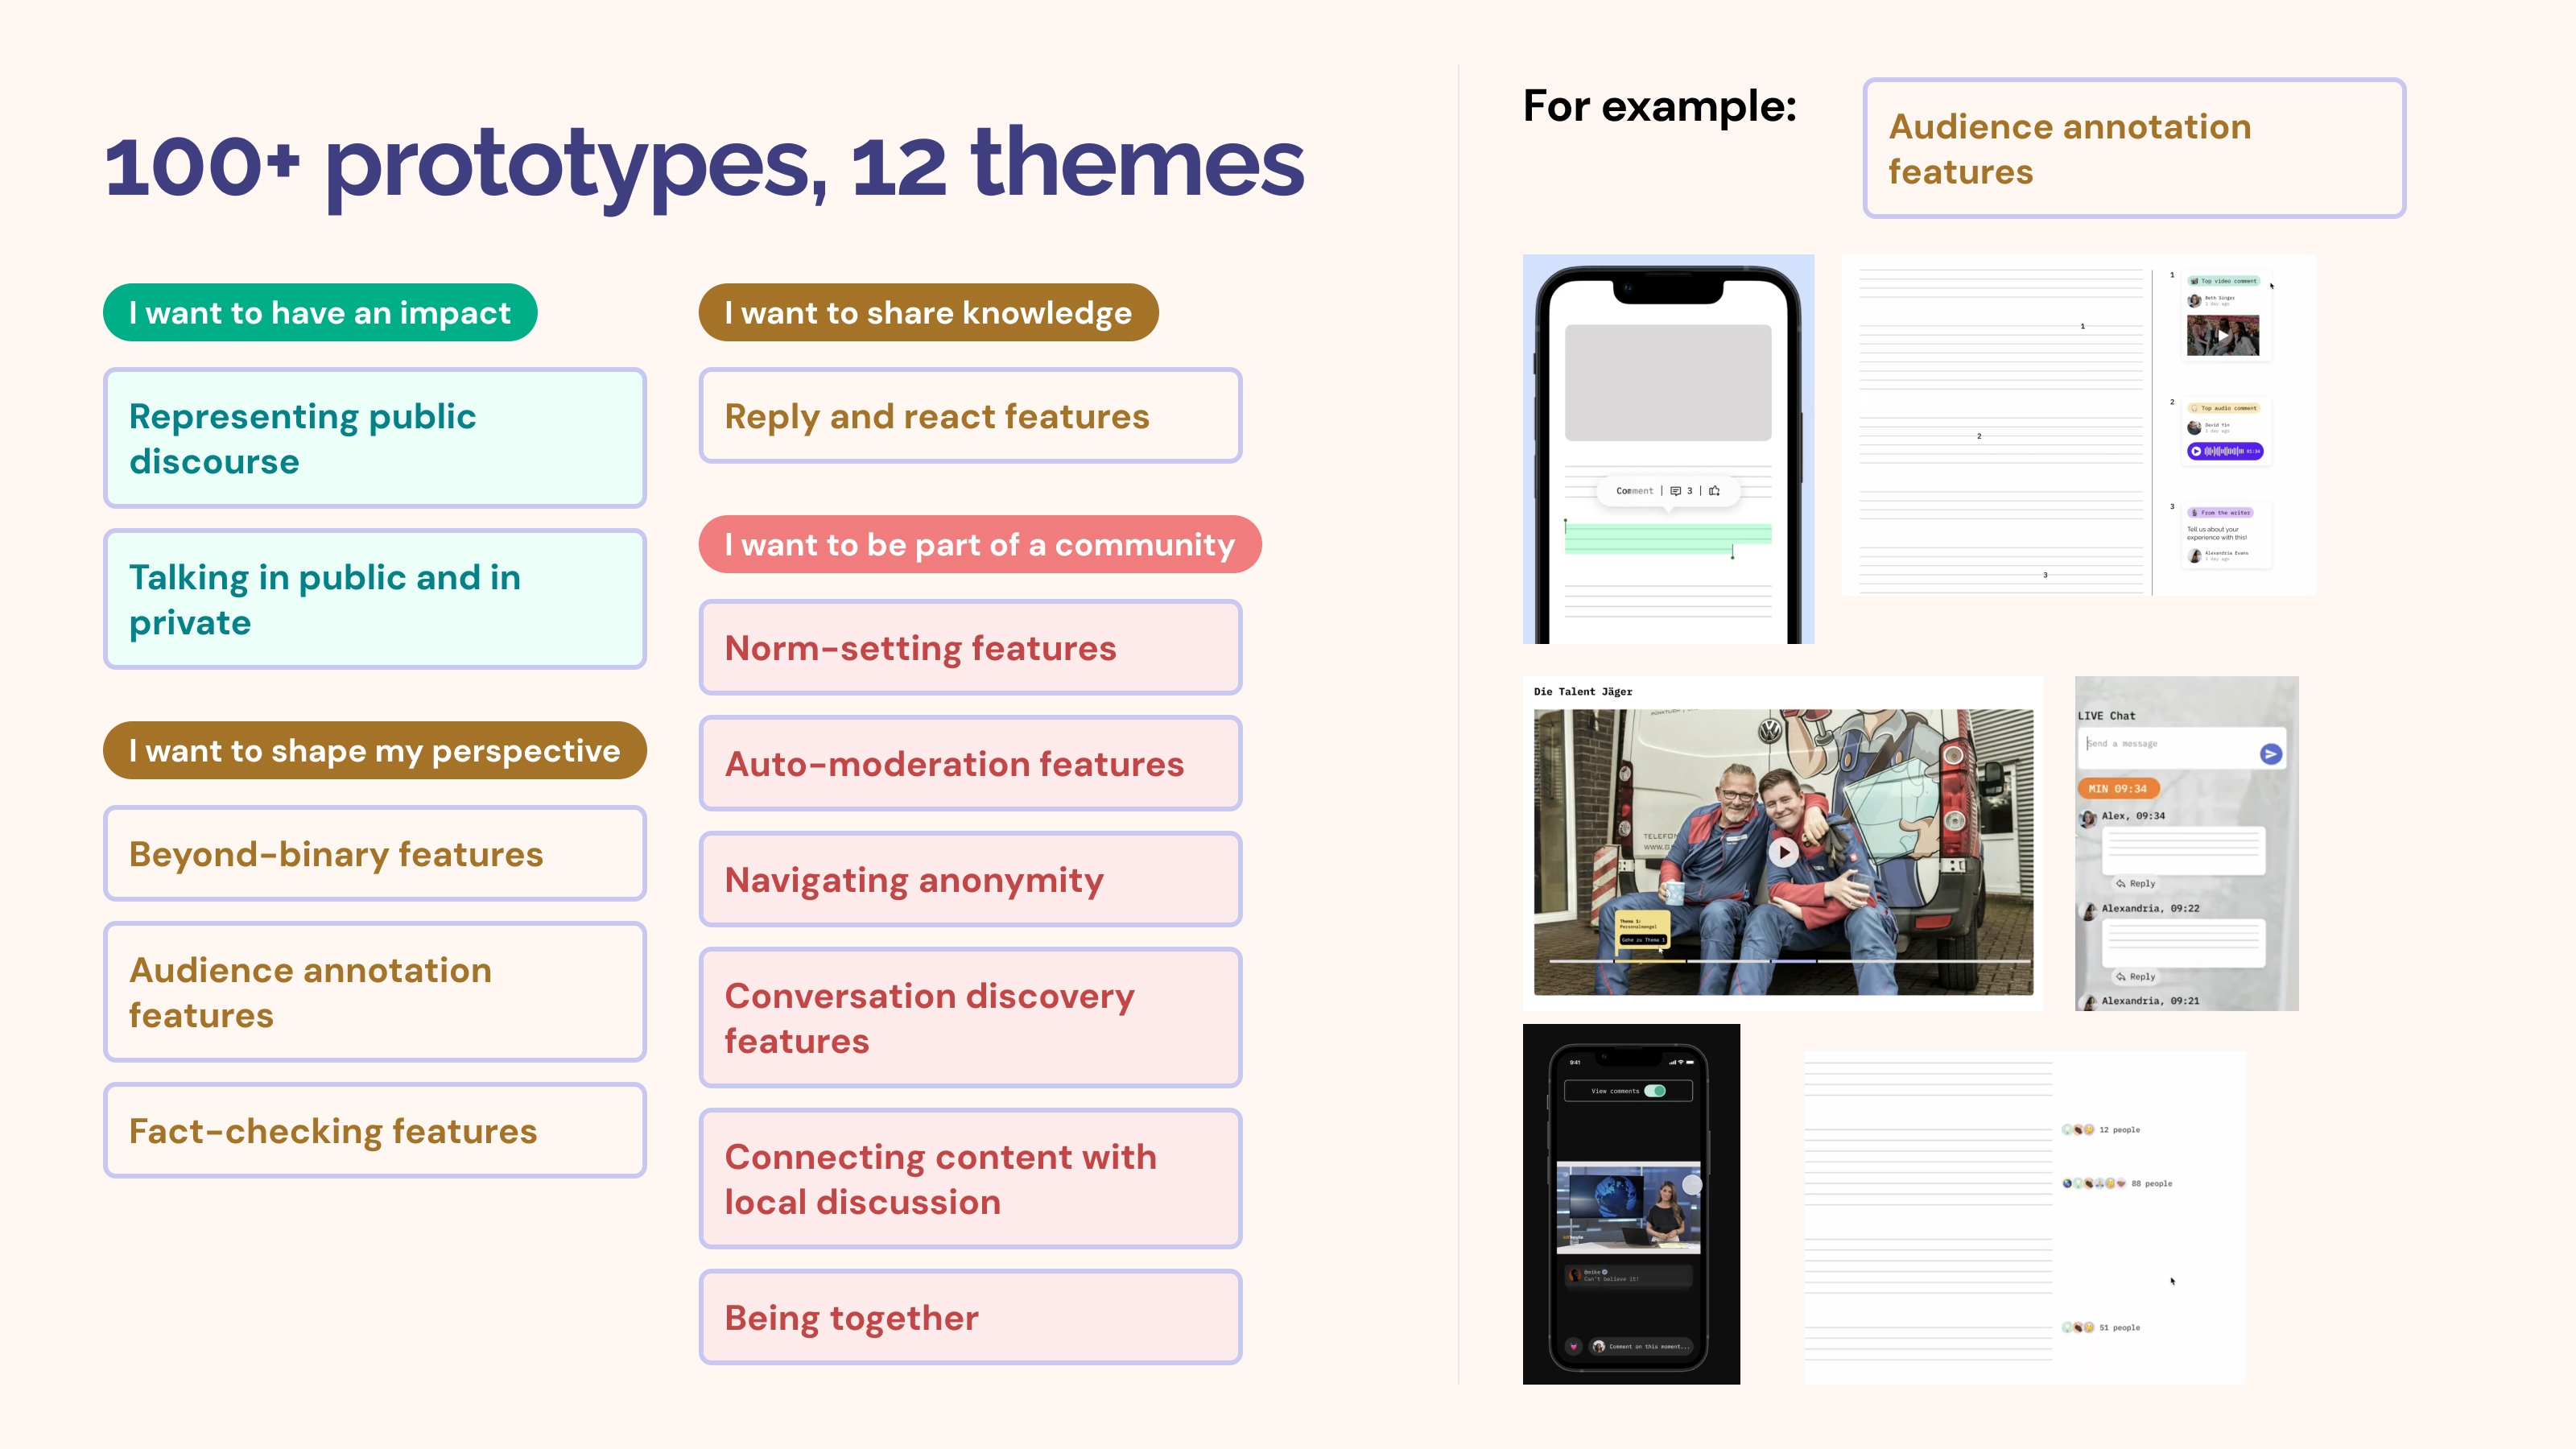The height and width of the screenshot is (1449, 2576).
Task: Select the 'Top audio comment' label tab
Action: 2224,409
